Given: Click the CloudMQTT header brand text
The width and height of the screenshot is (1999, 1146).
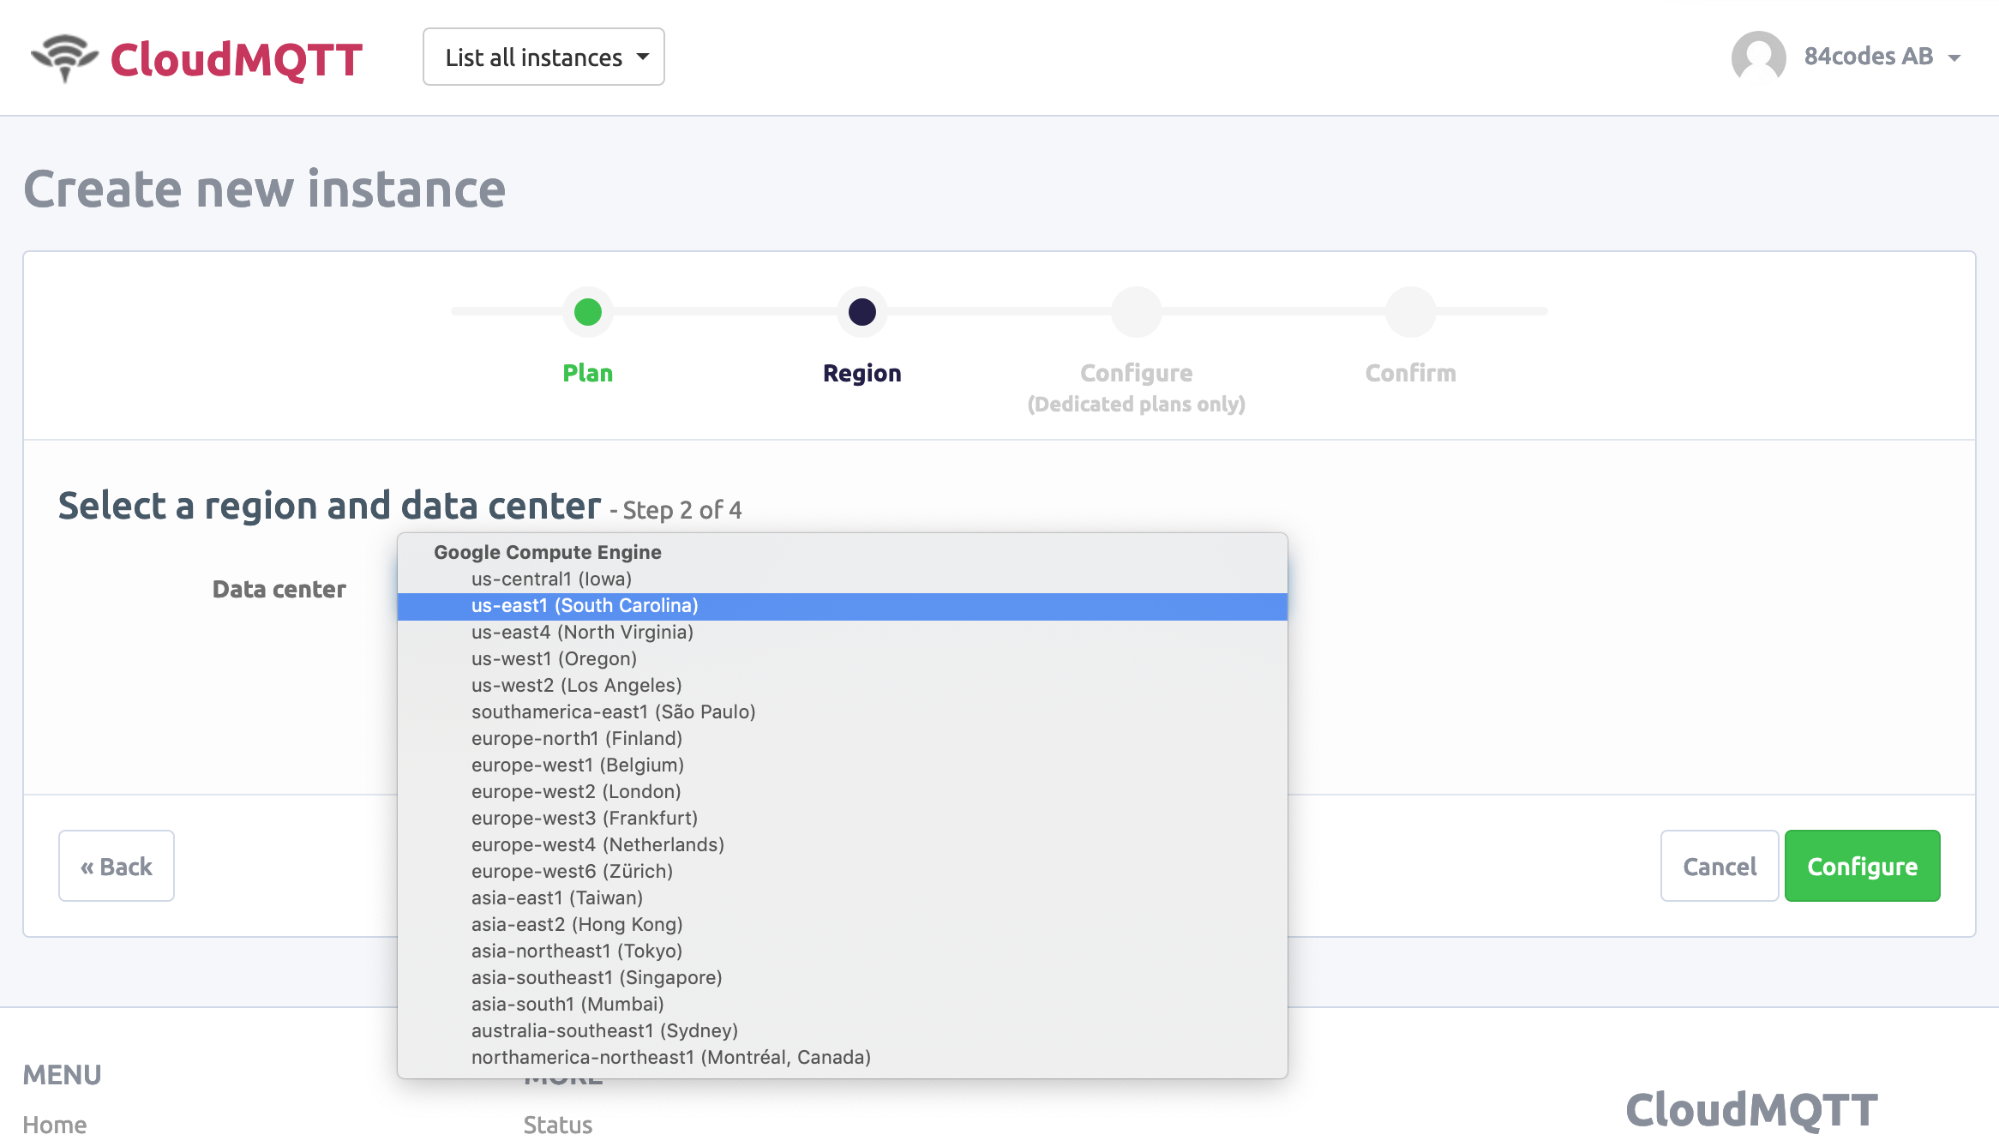Looking at the screenshot, I should [x=236, y=59].
